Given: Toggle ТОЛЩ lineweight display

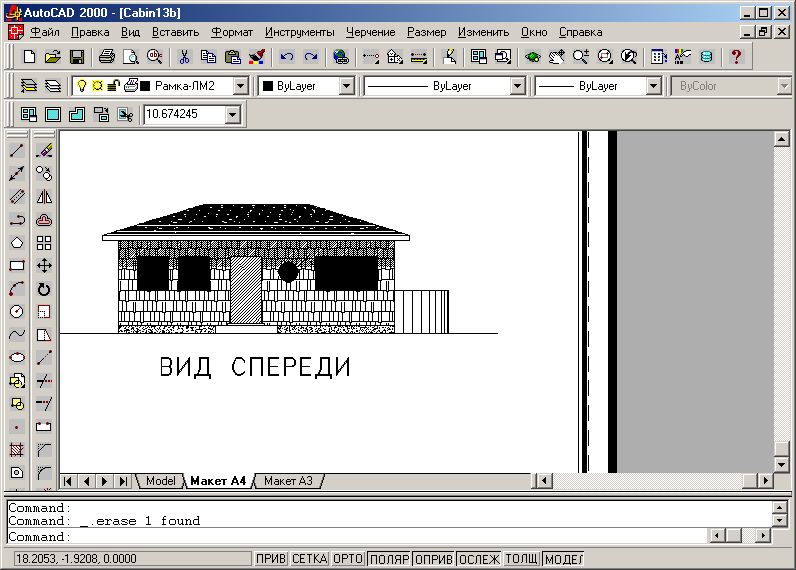Looking at the screenshot, I should (x=521, y=559).
